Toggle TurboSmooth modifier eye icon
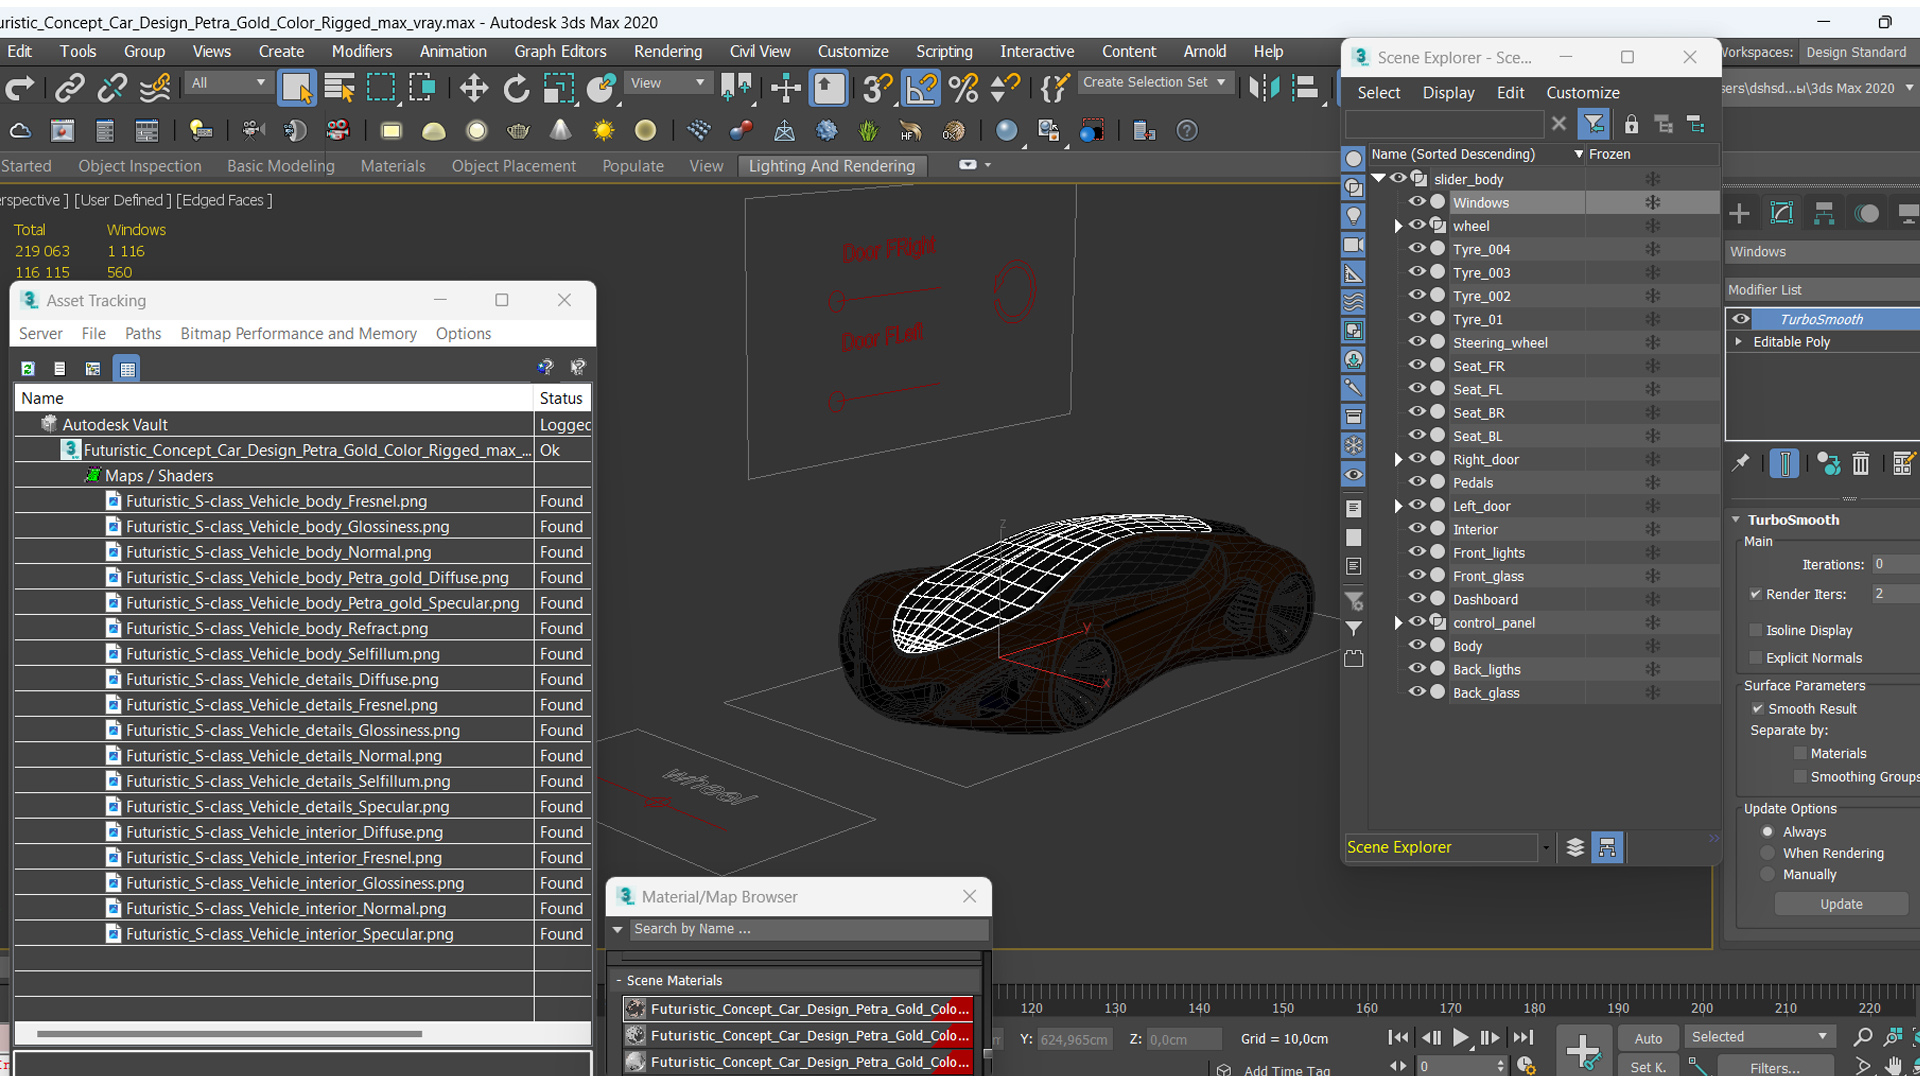 point(1741,319)
